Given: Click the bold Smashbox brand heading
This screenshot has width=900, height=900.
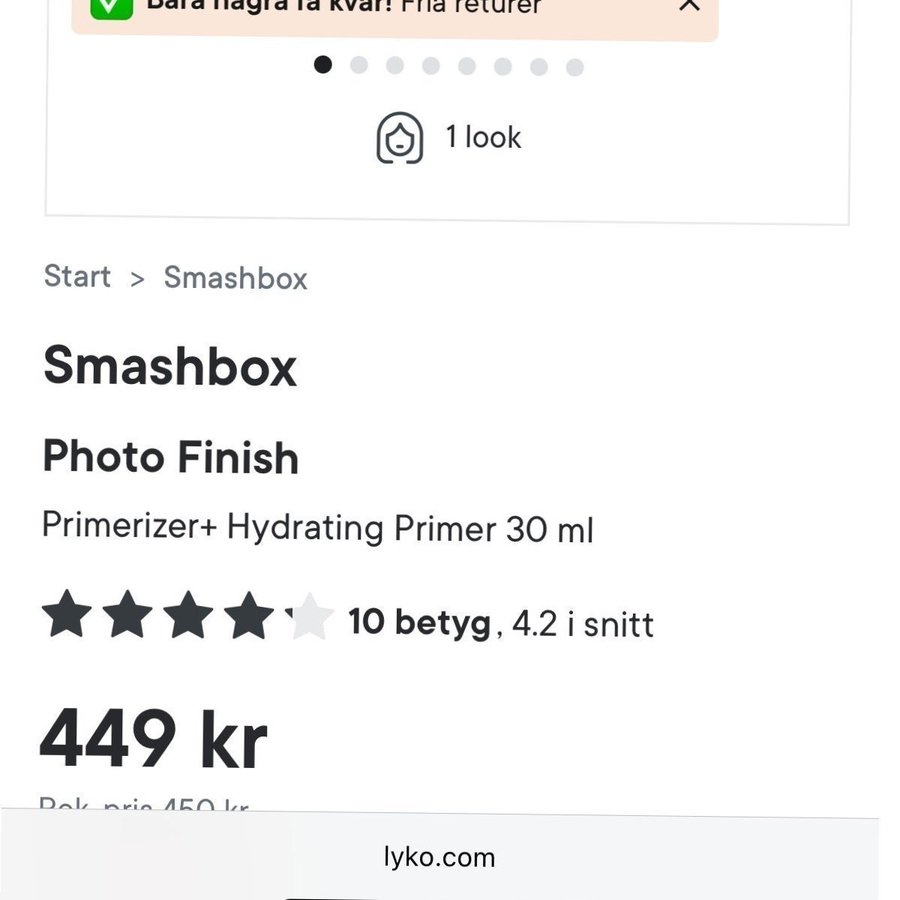Looking at the screenshot, I should [x=170, y=366].
